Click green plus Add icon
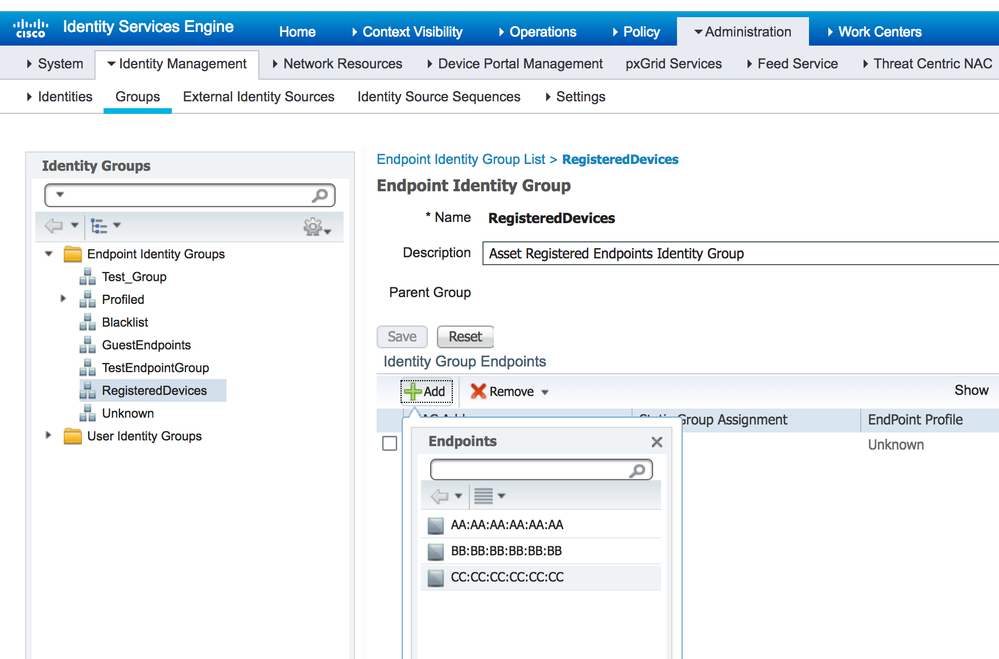The height and width of the screenshot is (659, 999). click(413, 391)
